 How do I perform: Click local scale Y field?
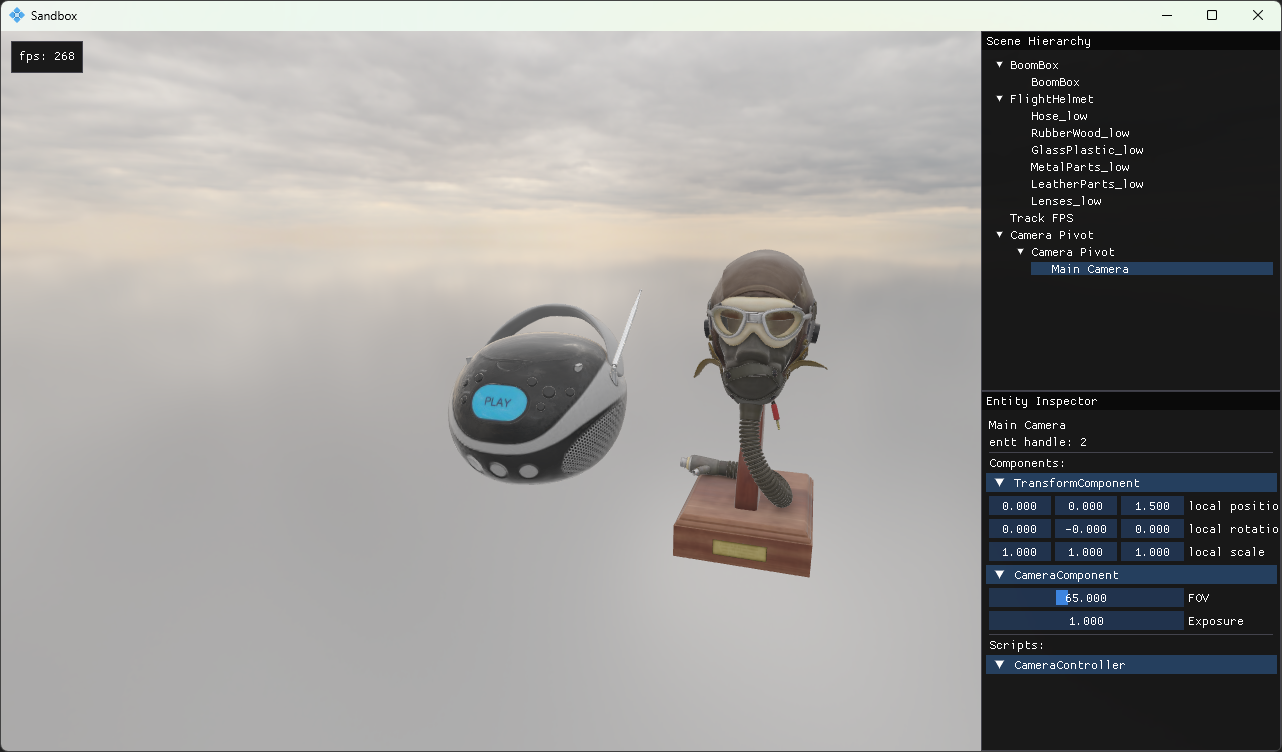pos(1086,552)
